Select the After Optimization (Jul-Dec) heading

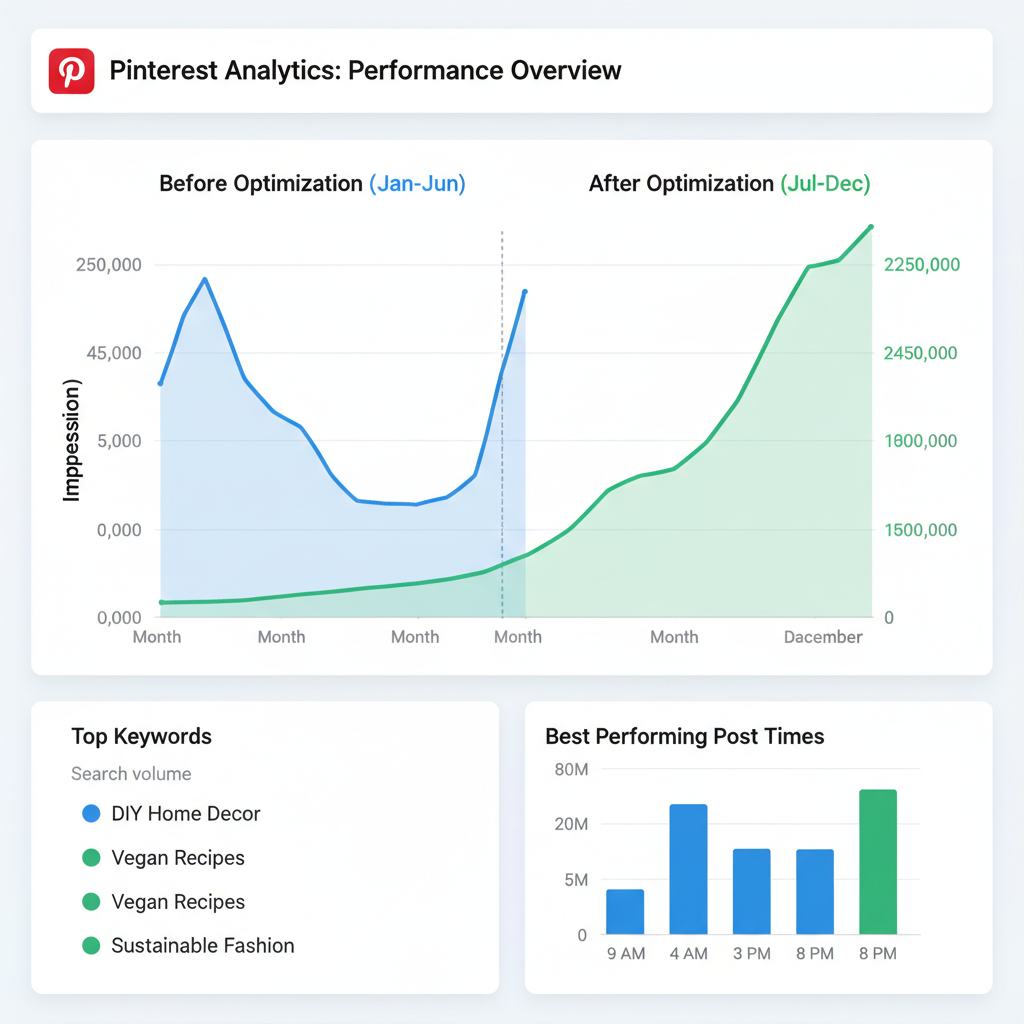coord(729,184)
